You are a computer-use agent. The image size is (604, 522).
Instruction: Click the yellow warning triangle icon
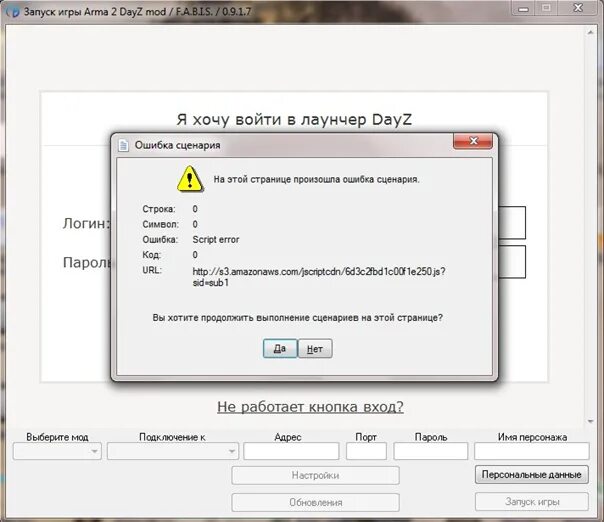pyautogui.click(x=190, y=179)
